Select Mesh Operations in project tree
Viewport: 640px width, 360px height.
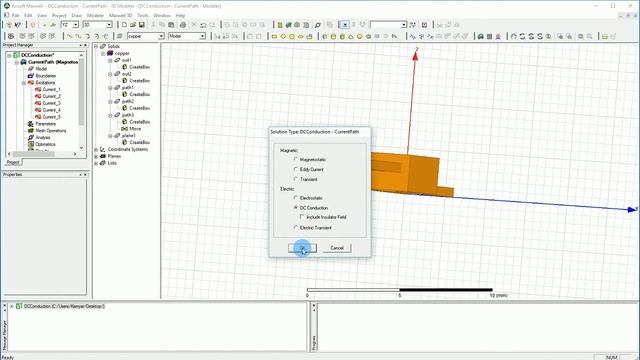(x=50, y=131)
